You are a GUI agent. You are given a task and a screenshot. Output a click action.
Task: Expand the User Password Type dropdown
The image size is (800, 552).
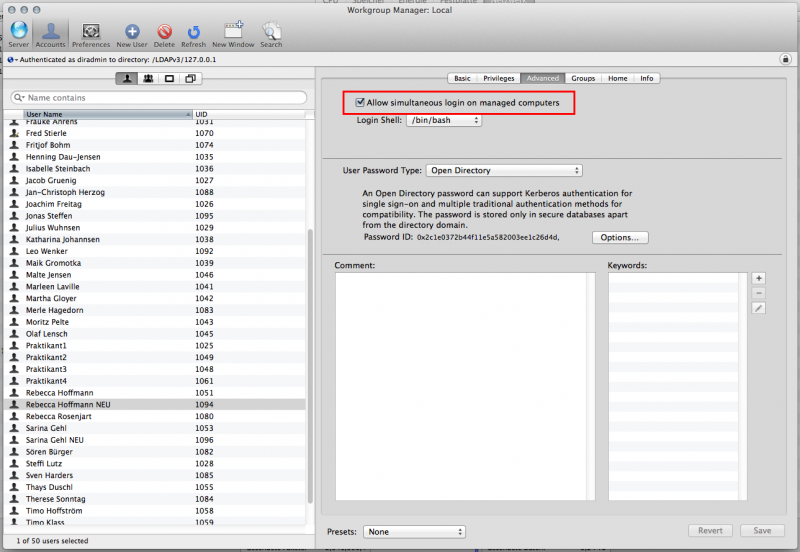pos(504,171)
